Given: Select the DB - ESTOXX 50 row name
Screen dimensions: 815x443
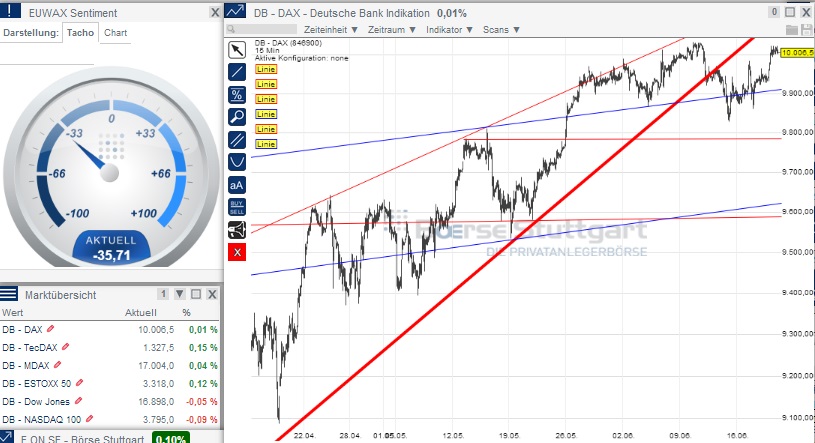Looking at the screenshot, I should click(36, 384).
